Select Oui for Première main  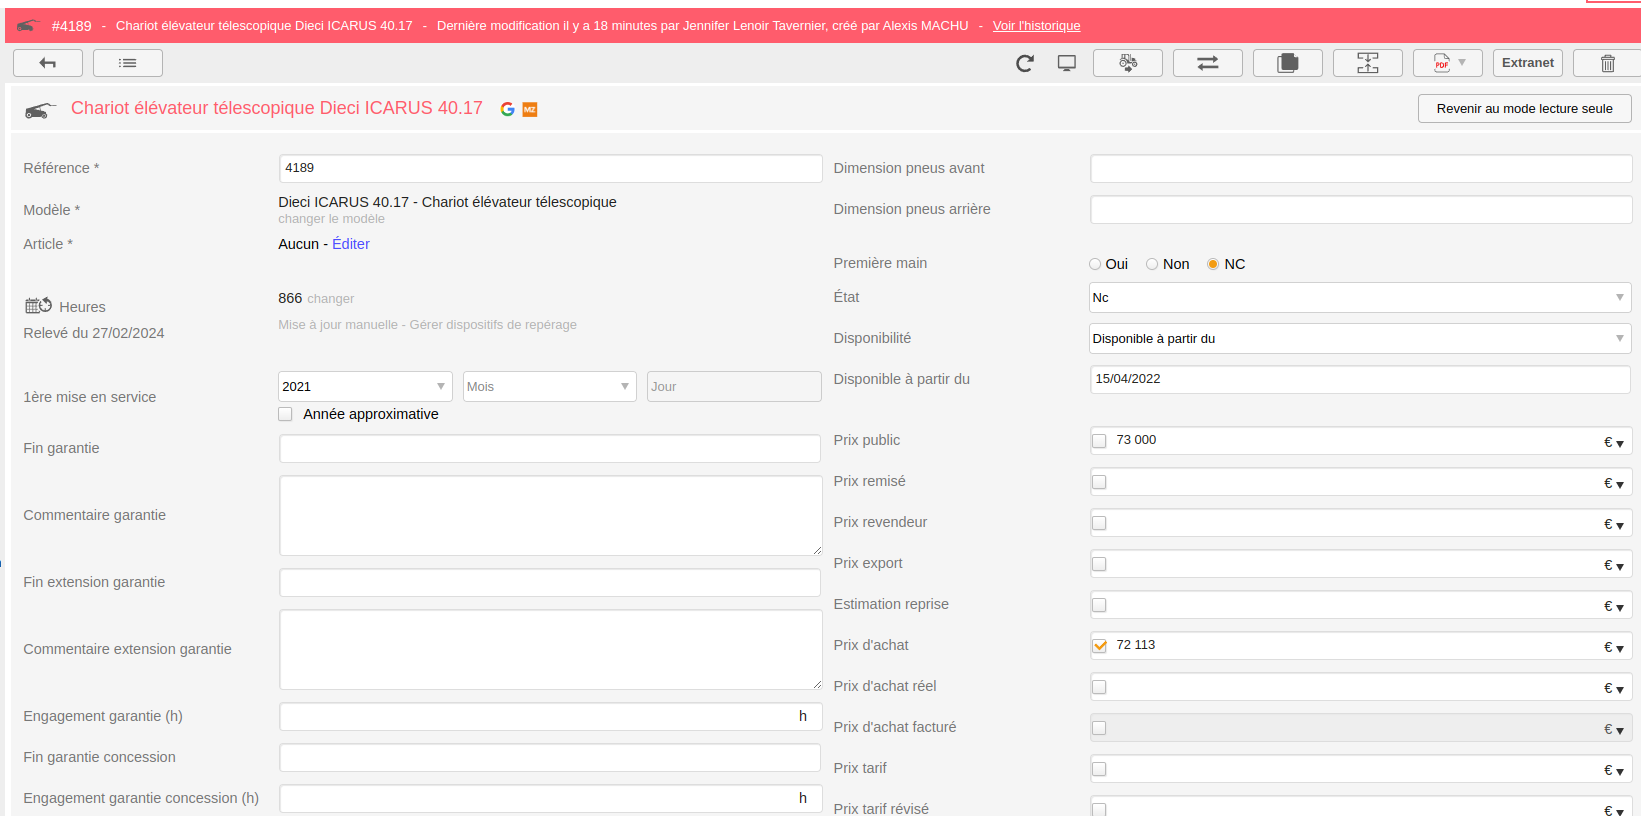click(x=1095, y=264)
